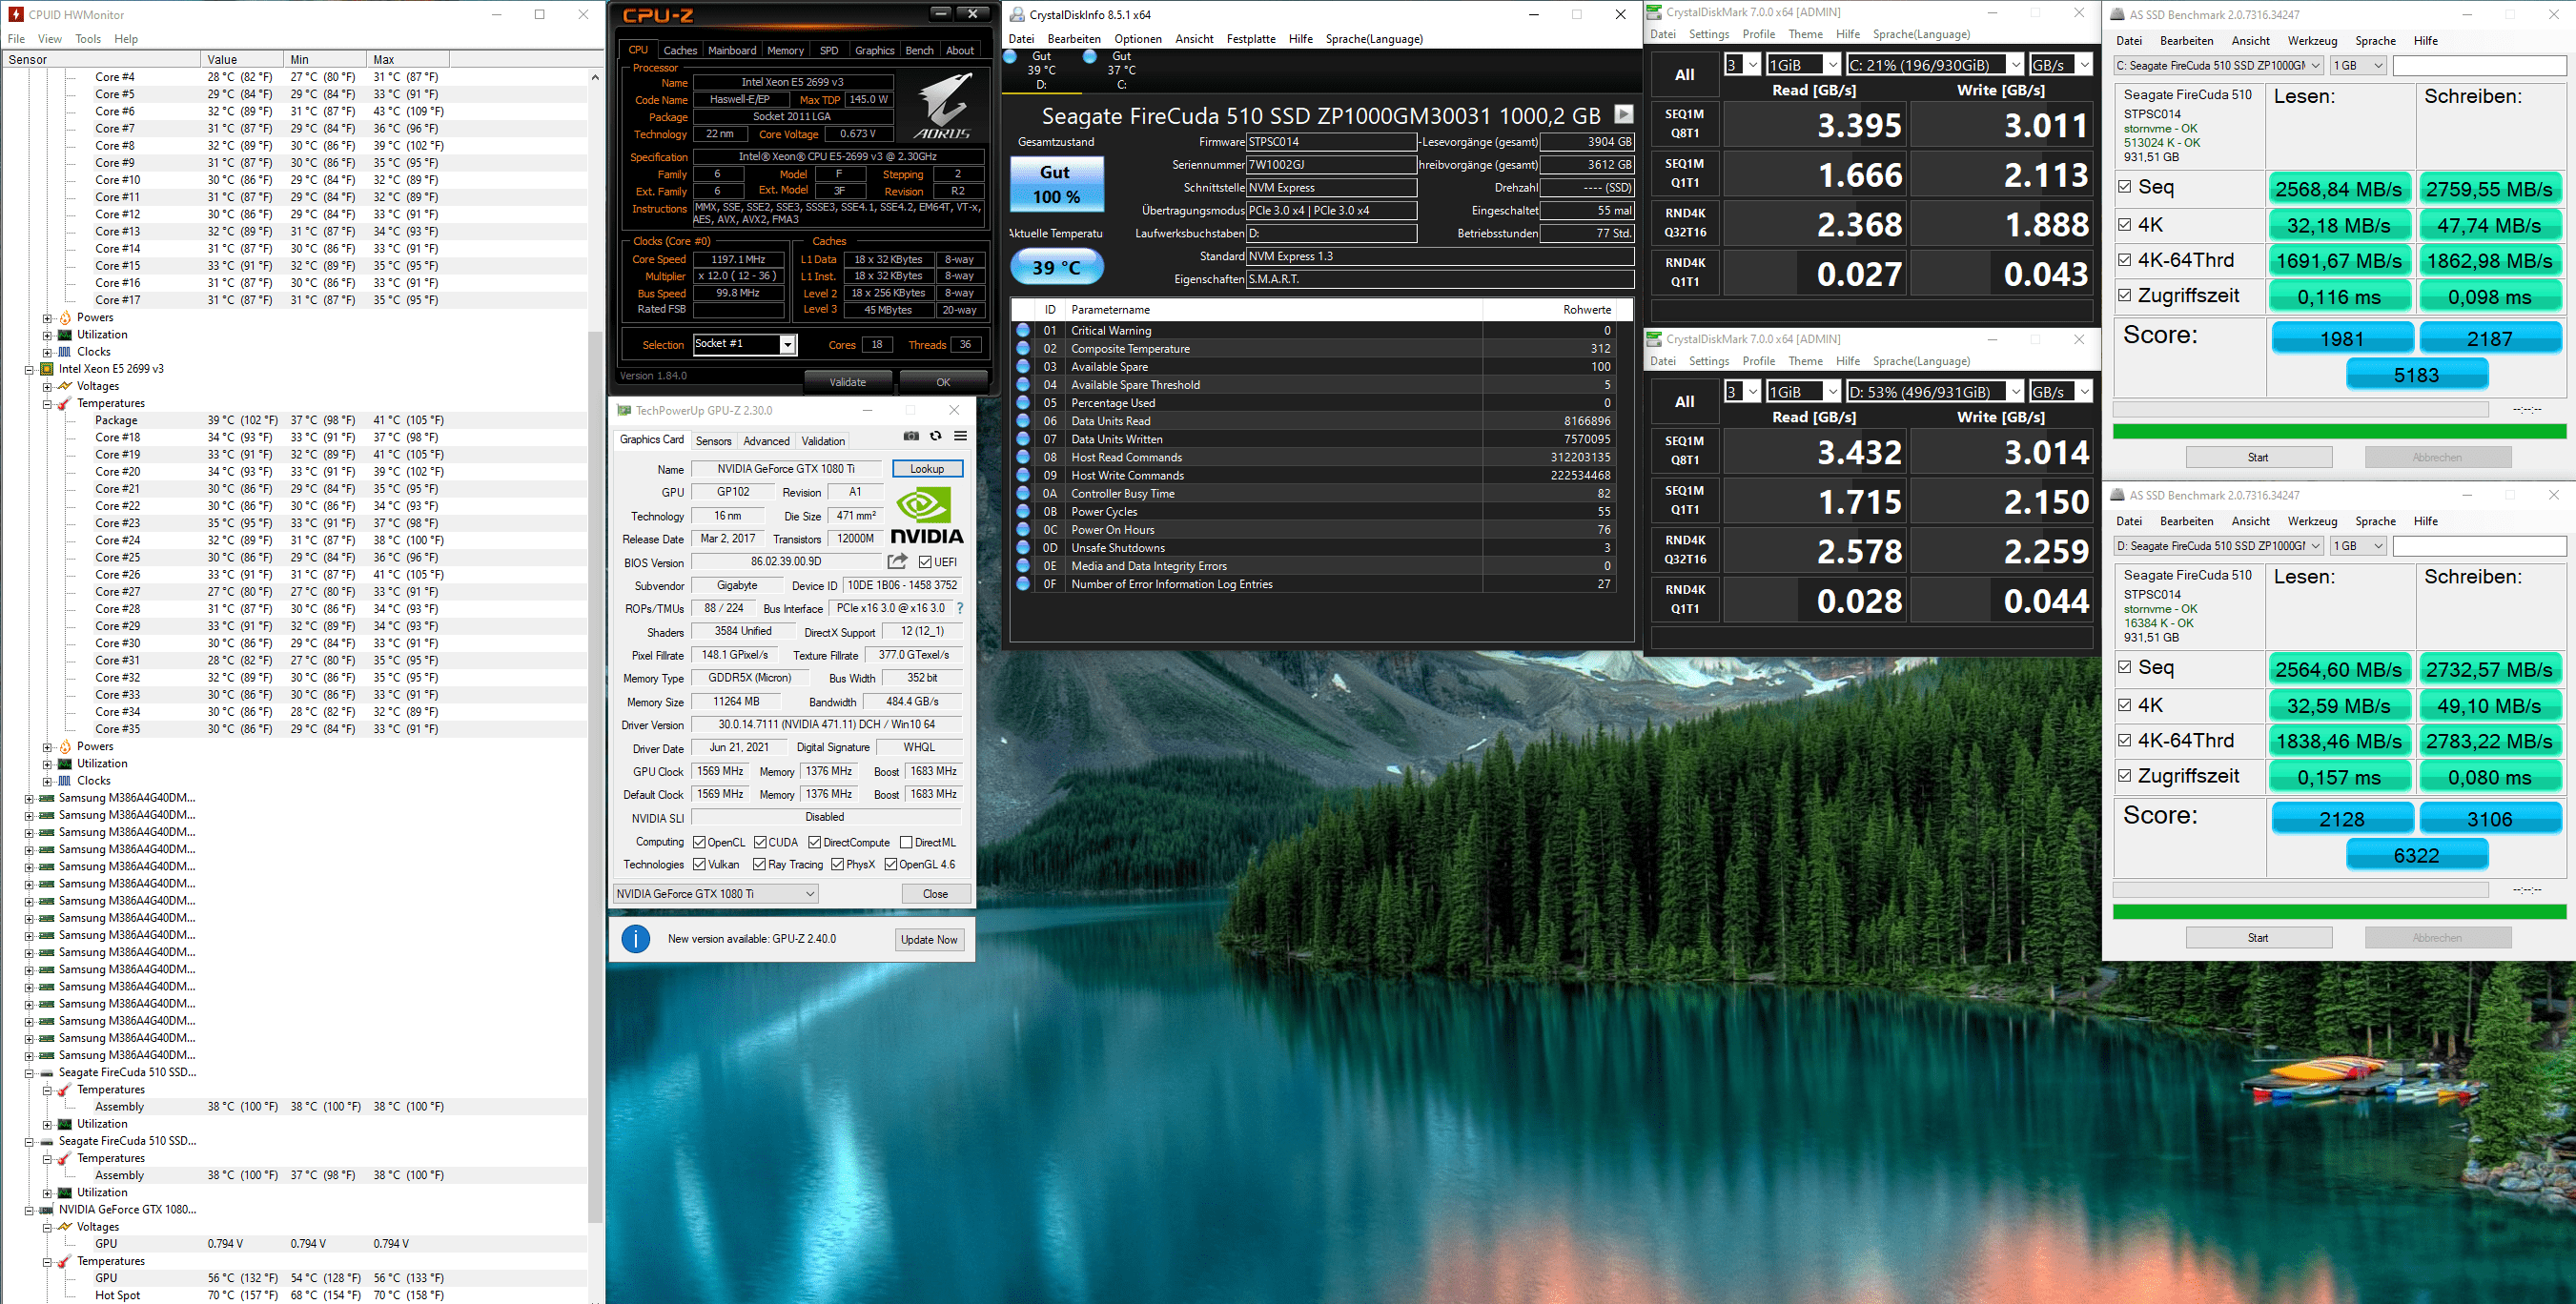Open the C: 21% drive dropdown in CrystalDiskMark
Viewport: 2576px width, 1304px height.
[1934, 64]
